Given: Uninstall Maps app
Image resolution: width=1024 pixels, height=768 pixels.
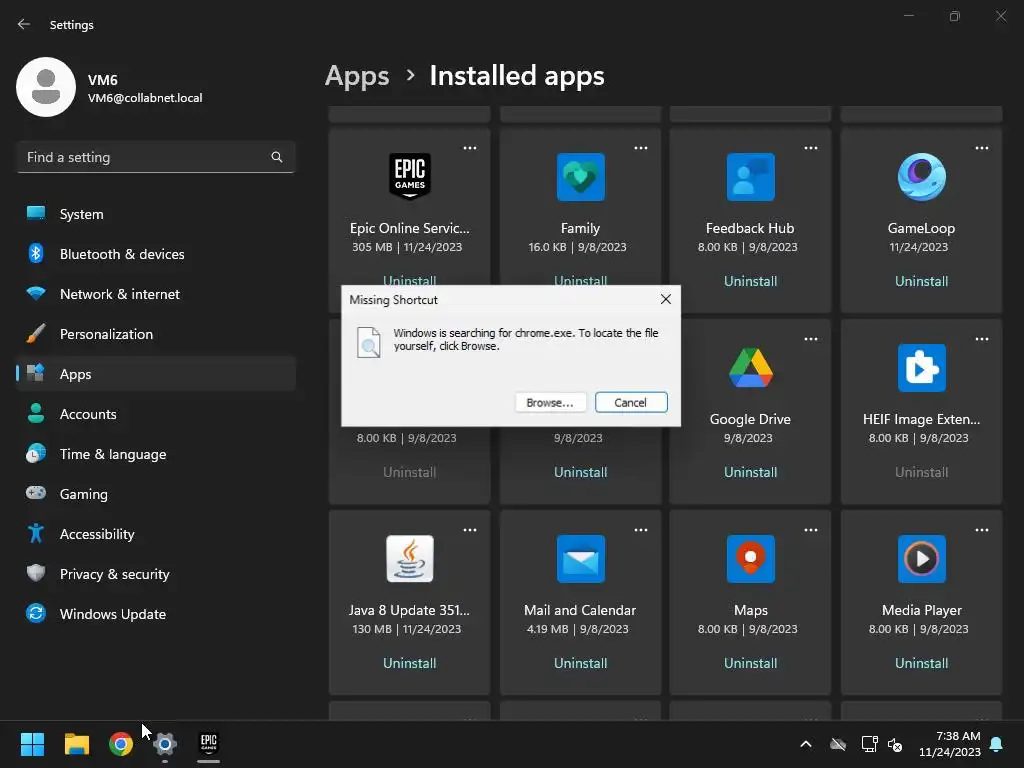Looking at the screenshot, I should pos(750,663).
